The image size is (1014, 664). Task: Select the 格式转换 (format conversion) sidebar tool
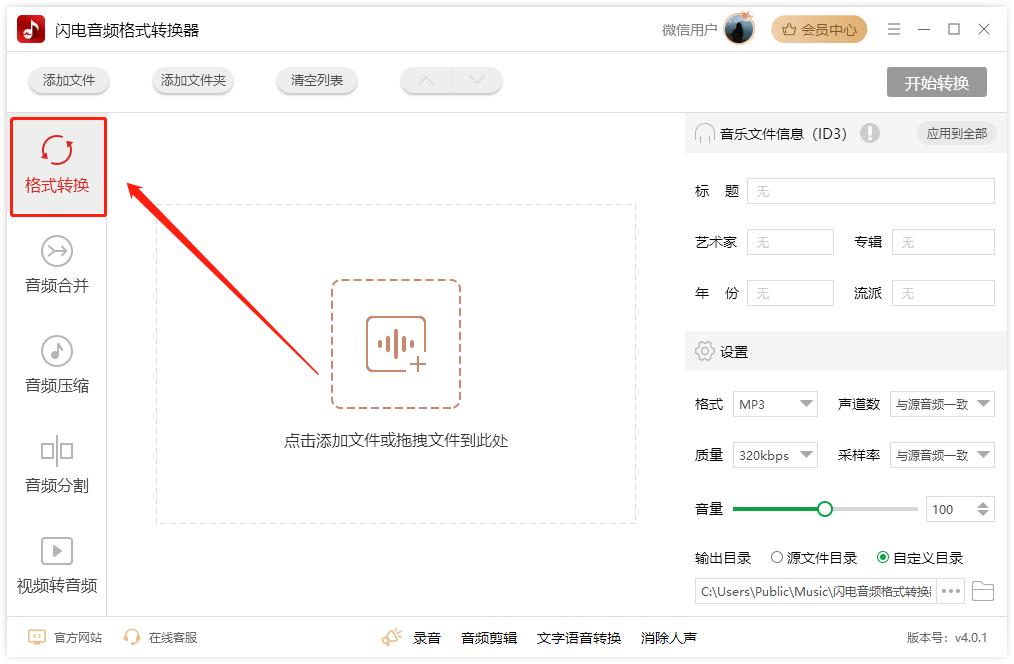[58, 165]
